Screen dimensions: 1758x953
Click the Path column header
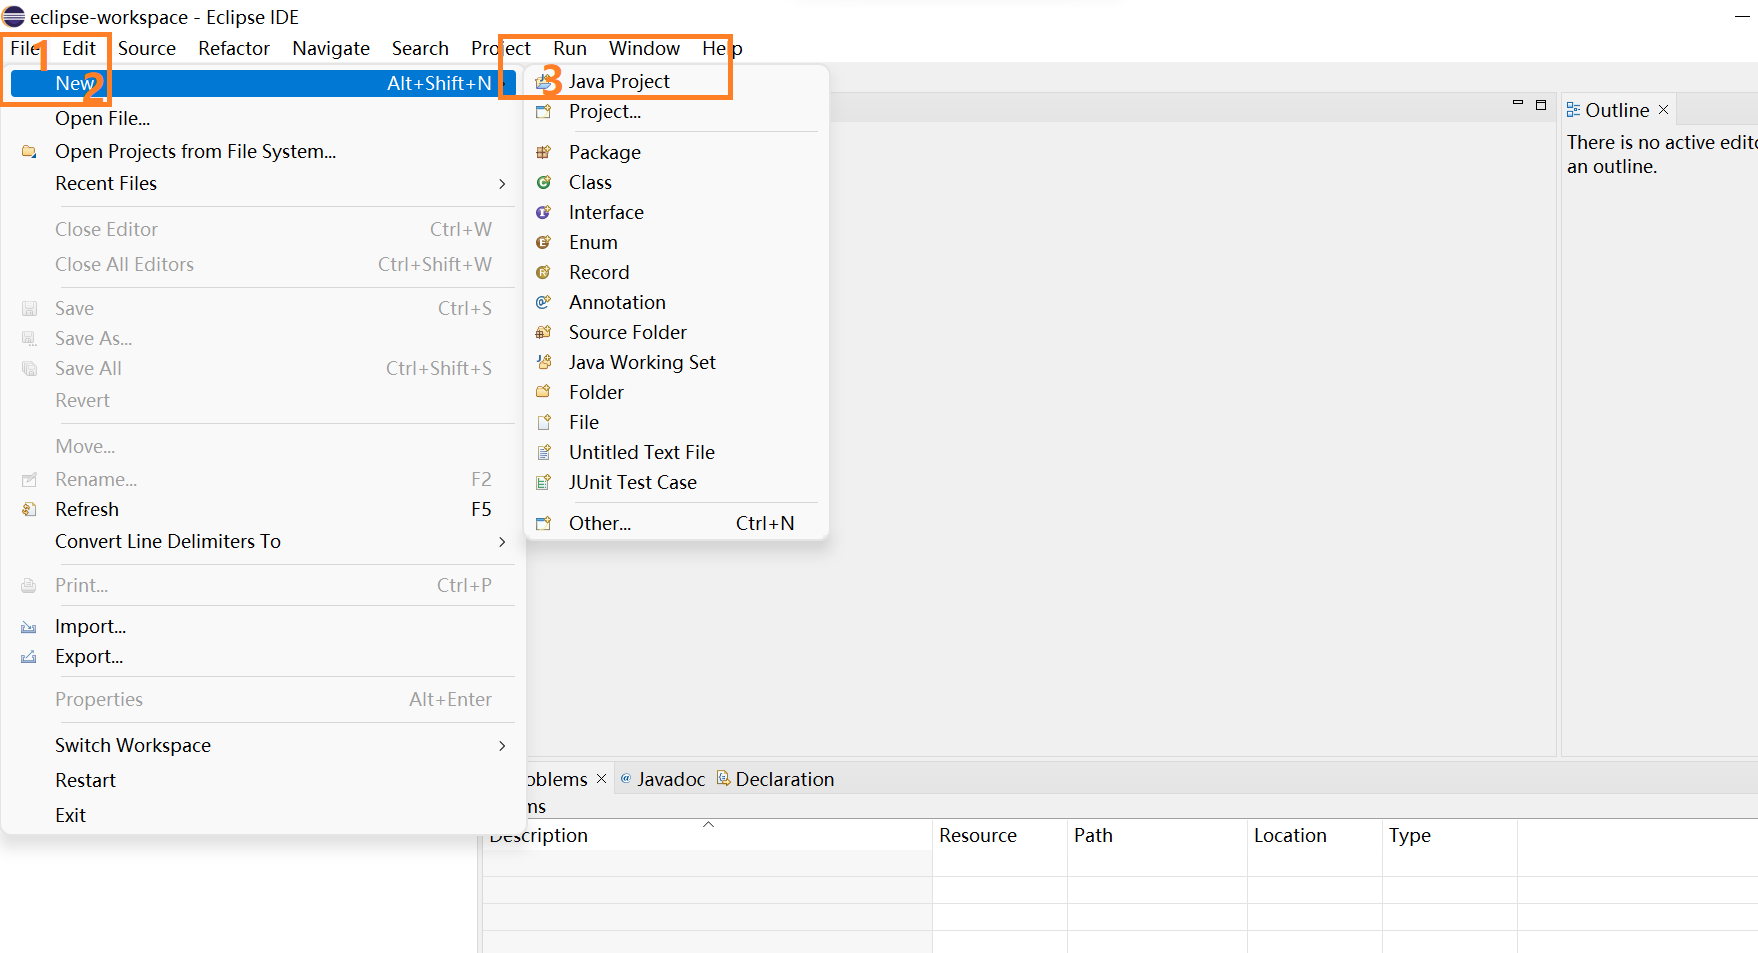pos(1157,835)
